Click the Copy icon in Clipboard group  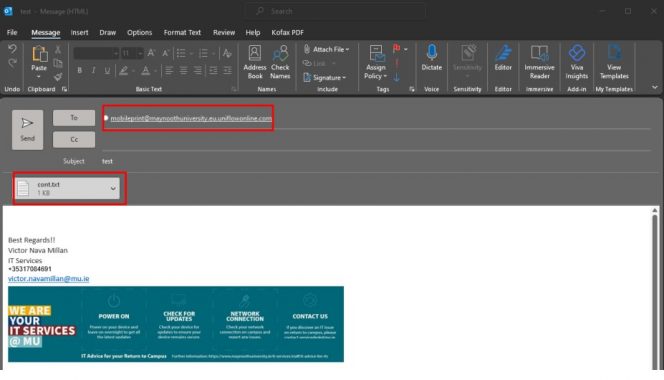(58, 64)
